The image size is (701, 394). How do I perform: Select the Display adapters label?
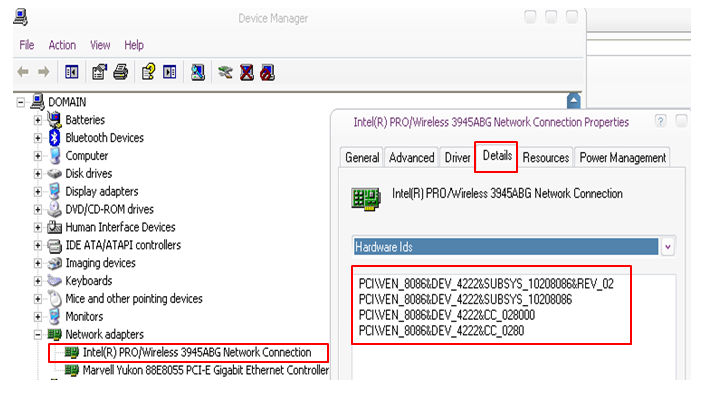tap(102, 191)
